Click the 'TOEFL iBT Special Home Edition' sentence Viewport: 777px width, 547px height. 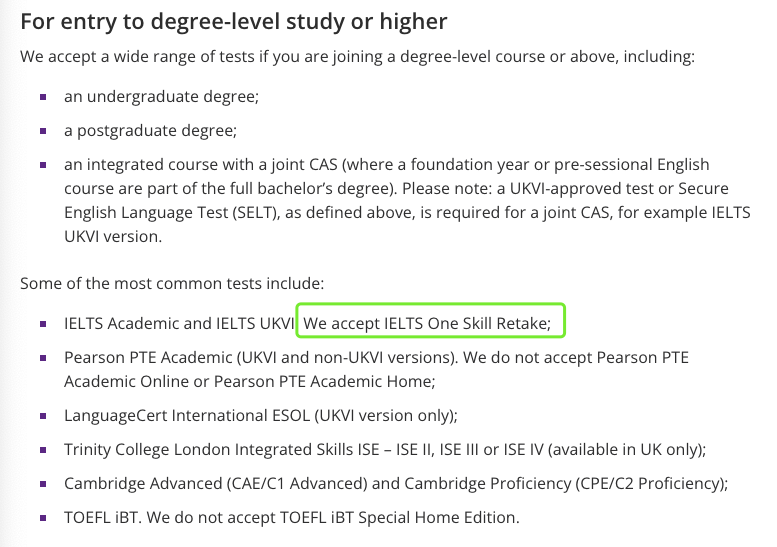point(333,517)
